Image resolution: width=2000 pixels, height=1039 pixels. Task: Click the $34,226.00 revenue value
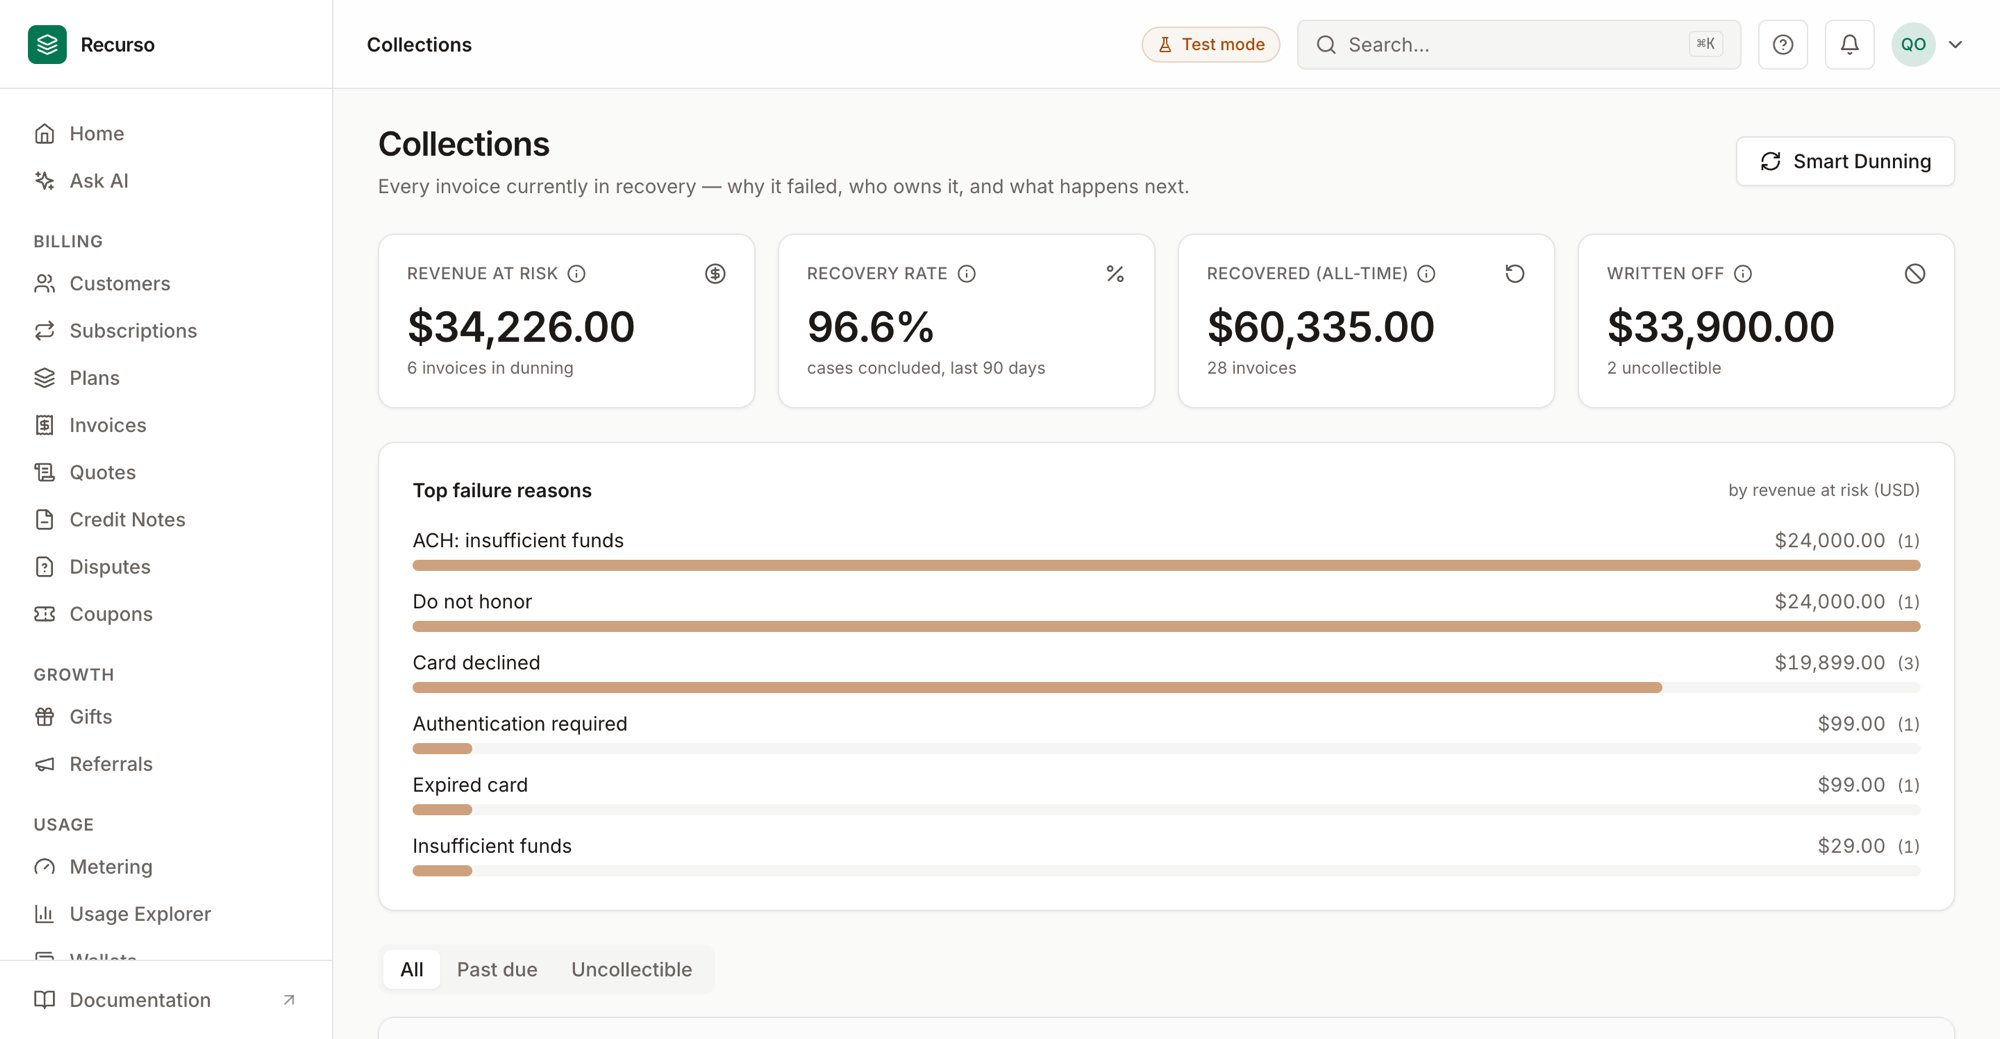click(x=521, y=326)
